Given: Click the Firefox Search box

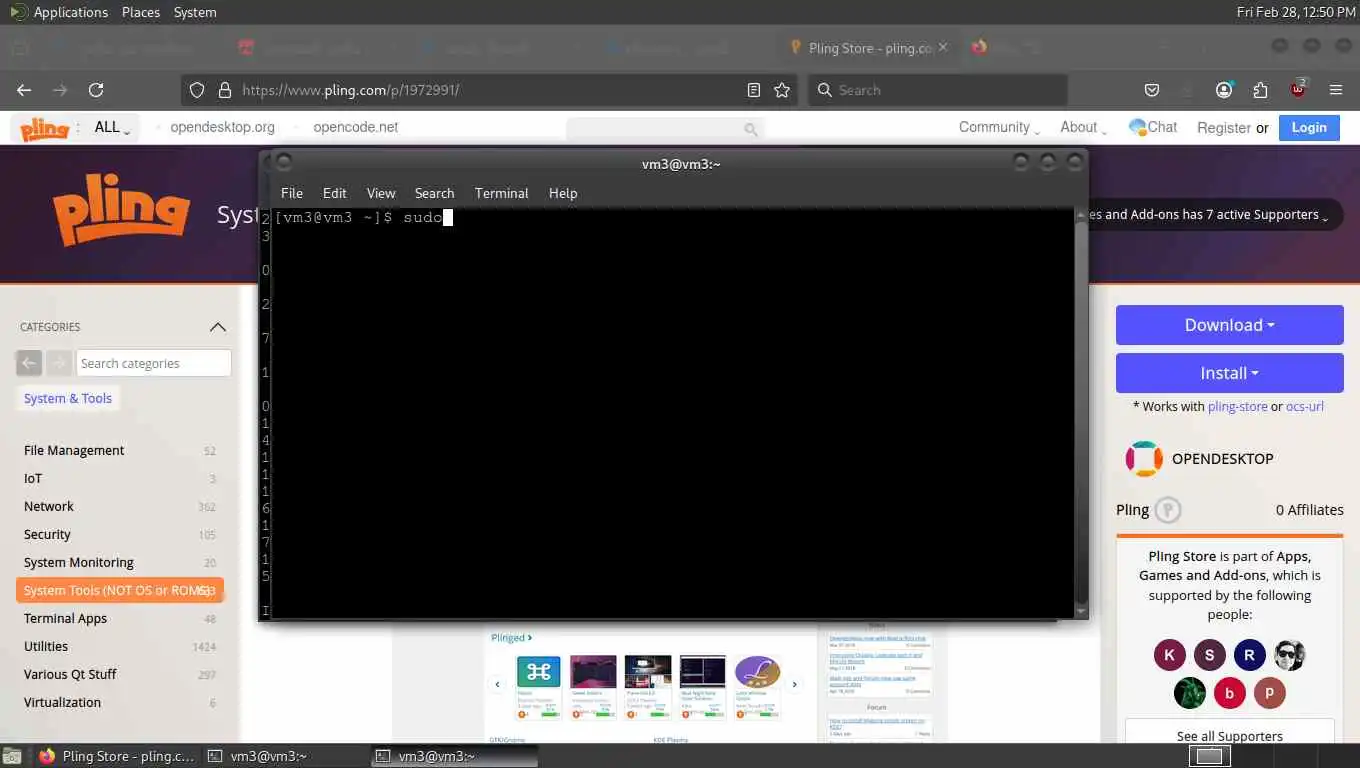Looking at the screenshot, I should (937, 90).
